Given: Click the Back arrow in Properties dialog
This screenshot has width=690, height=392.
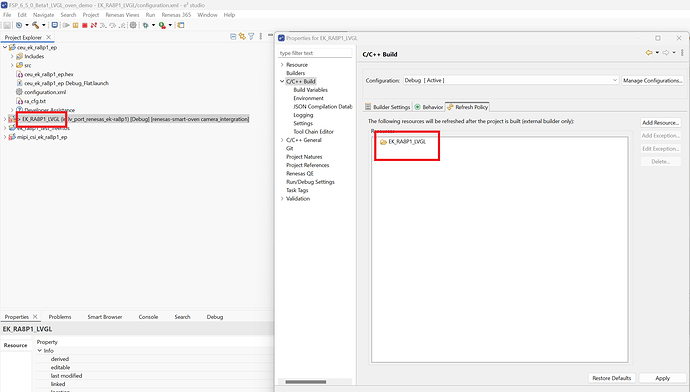Looking at the screenshot, I should 649,53.
